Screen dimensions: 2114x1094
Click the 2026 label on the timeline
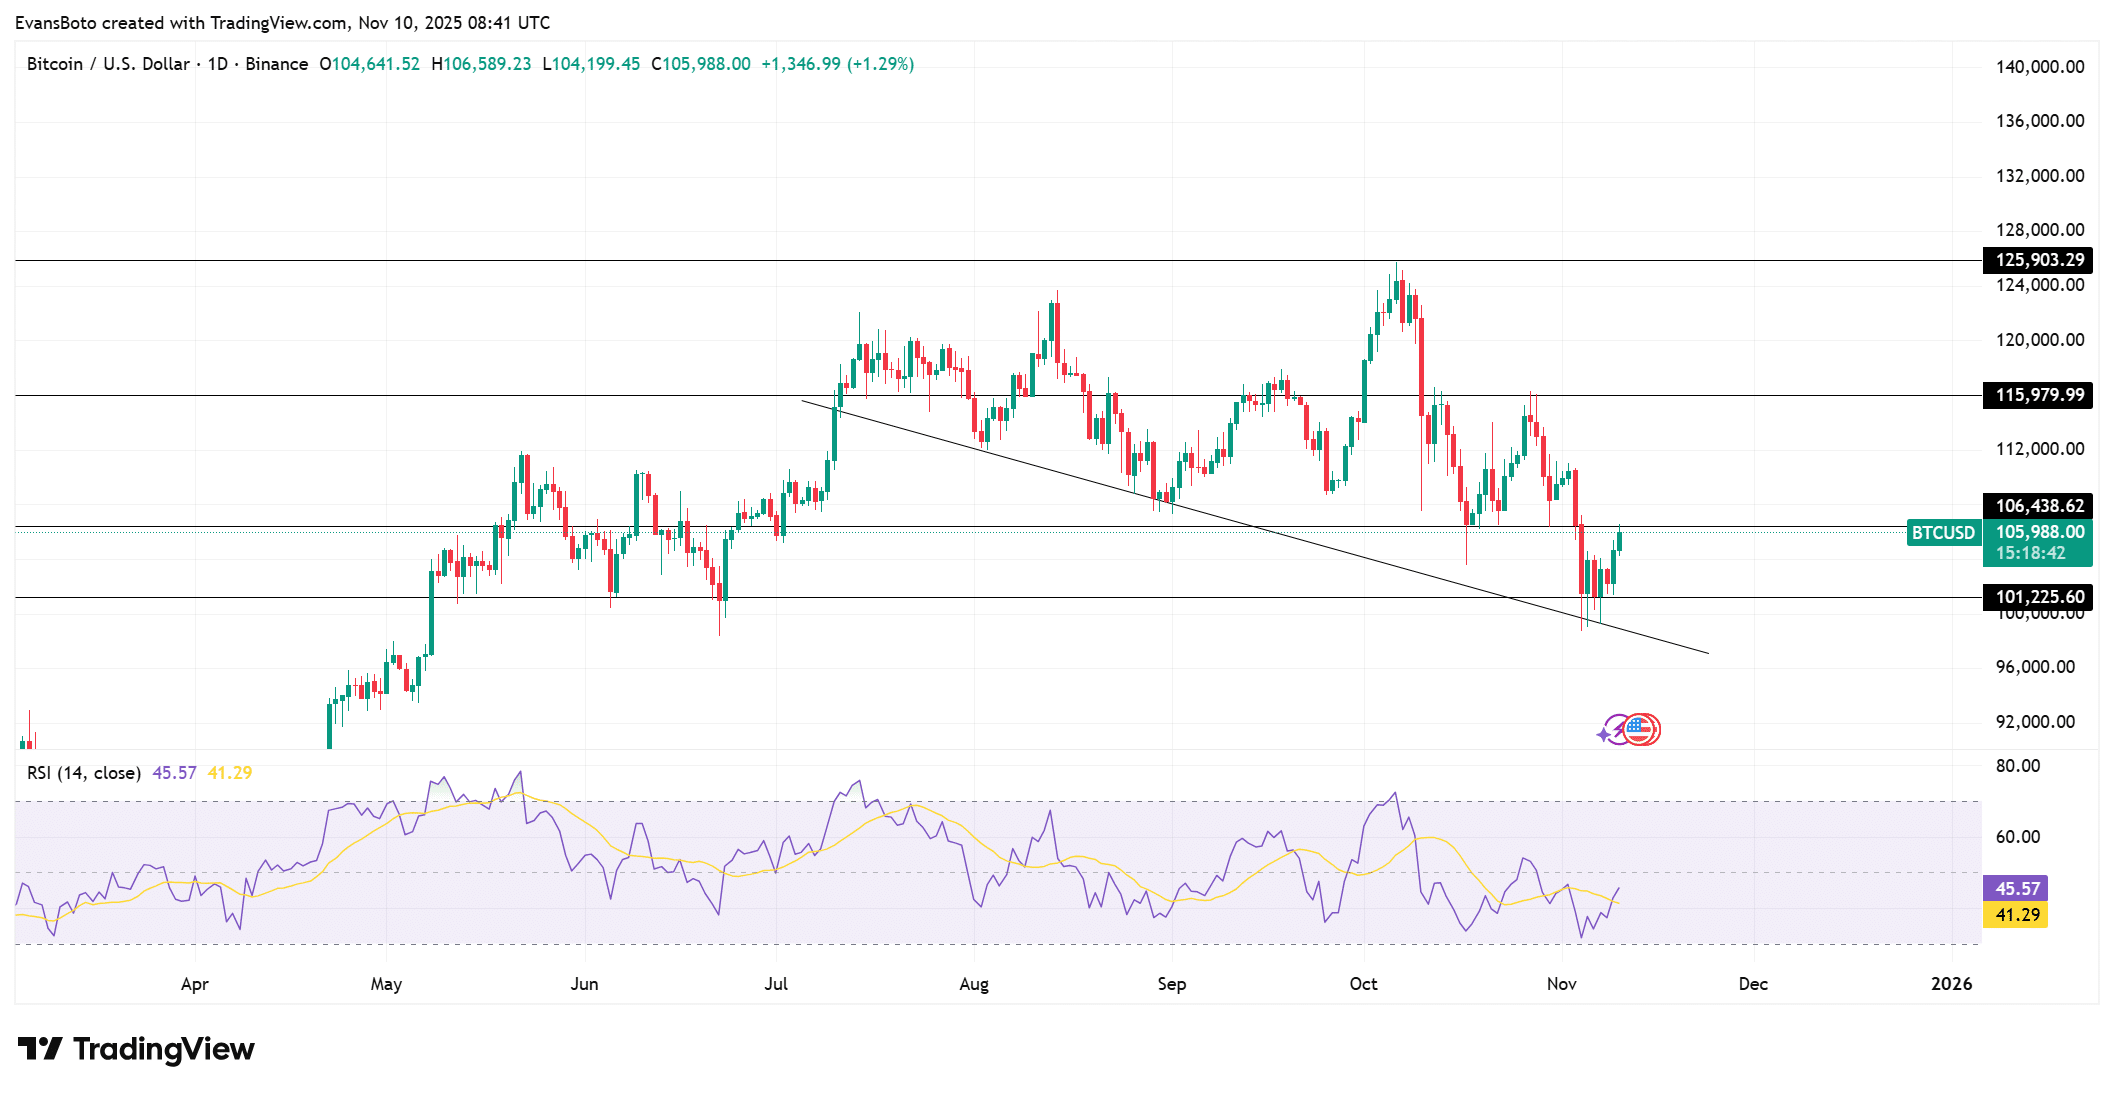[x=1952, y=983]
